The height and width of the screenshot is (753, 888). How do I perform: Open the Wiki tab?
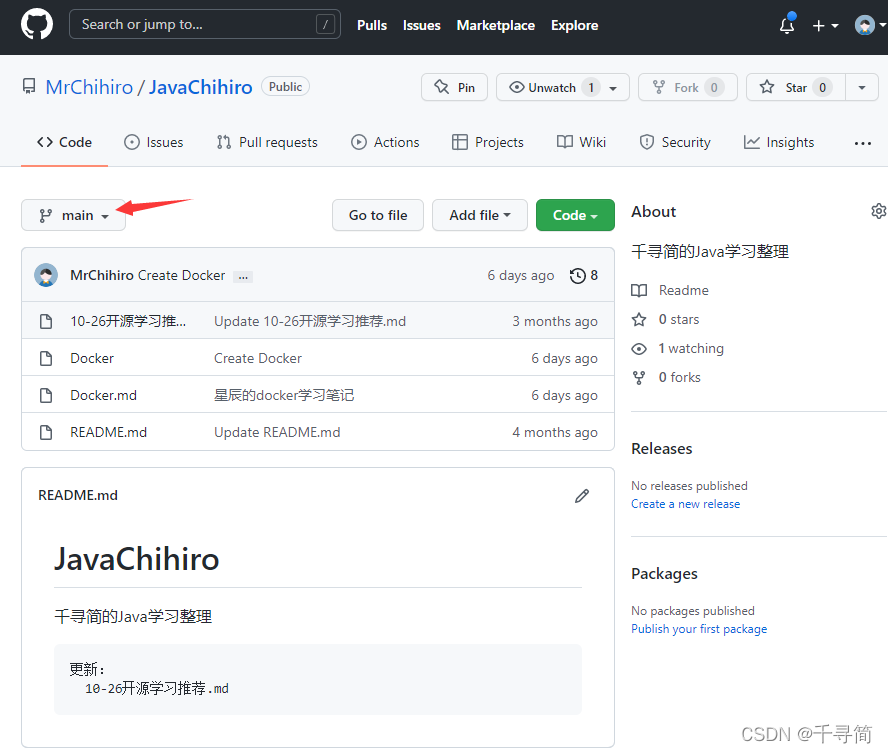[x=581, y=142]
